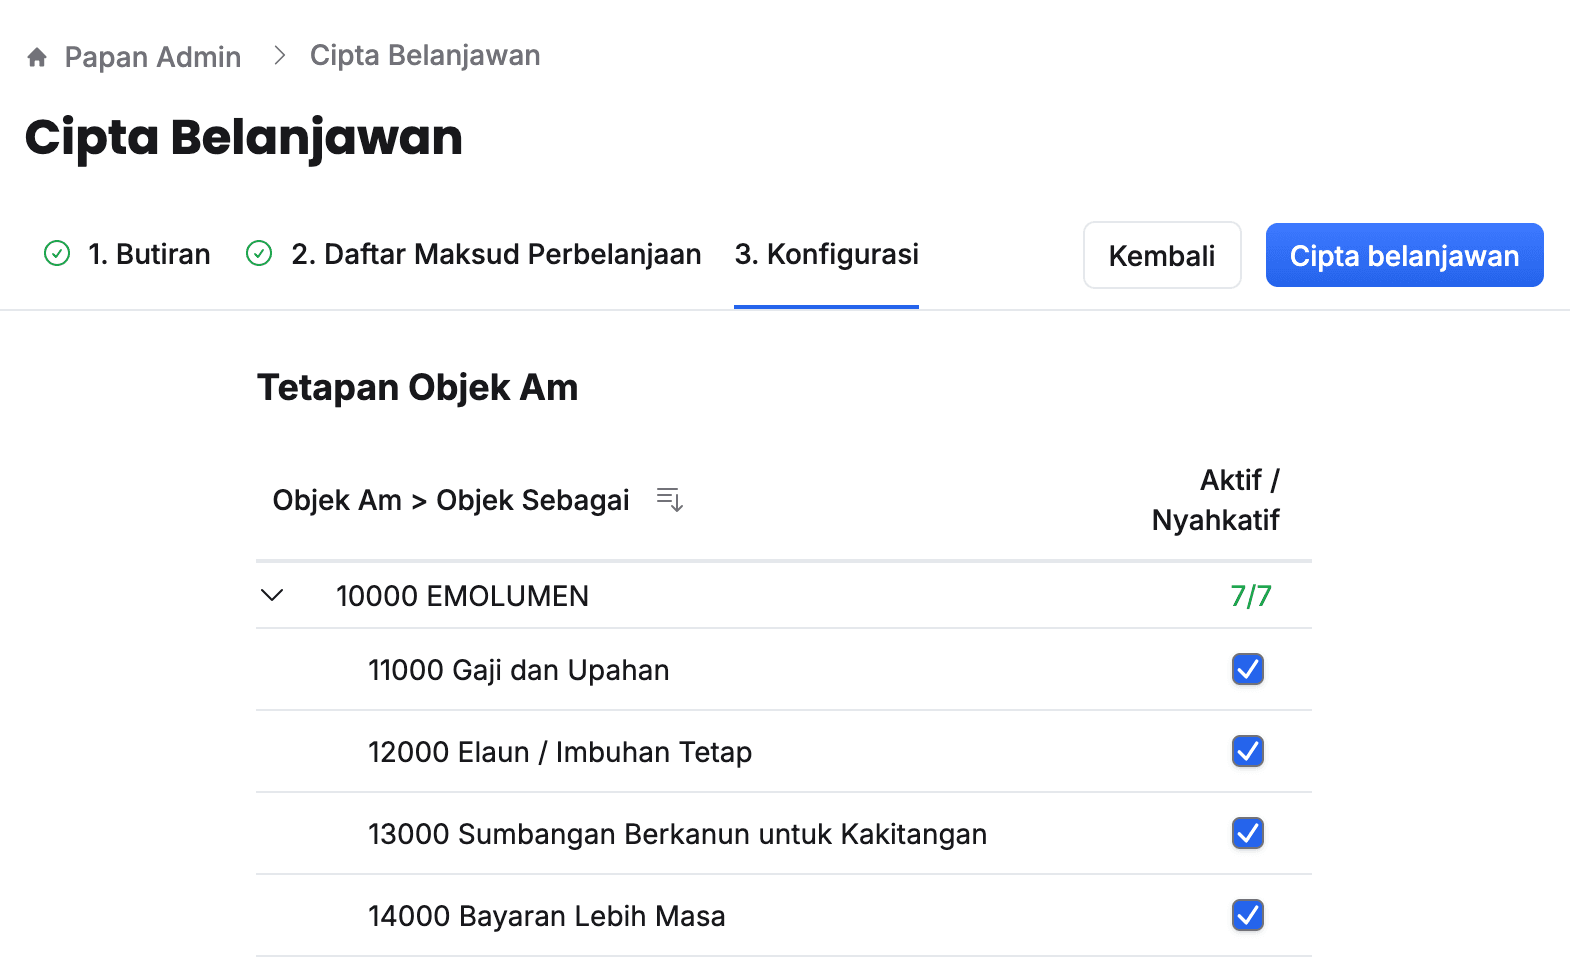
Task: Open the Papan Admin breadcrumb link
Action: coord(152,57)
